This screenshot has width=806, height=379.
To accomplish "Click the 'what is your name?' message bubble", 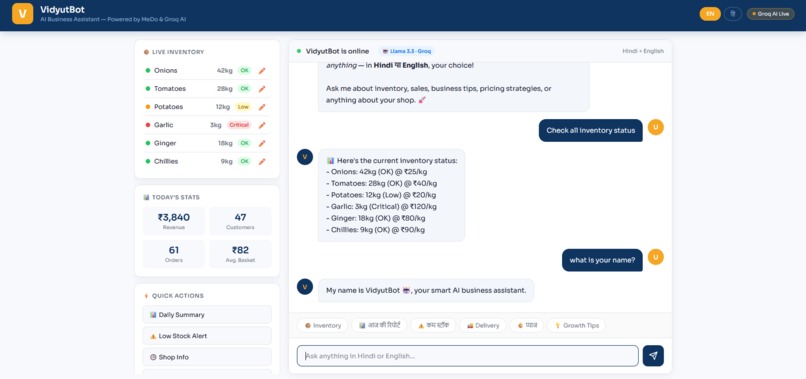I will (602, 260).
